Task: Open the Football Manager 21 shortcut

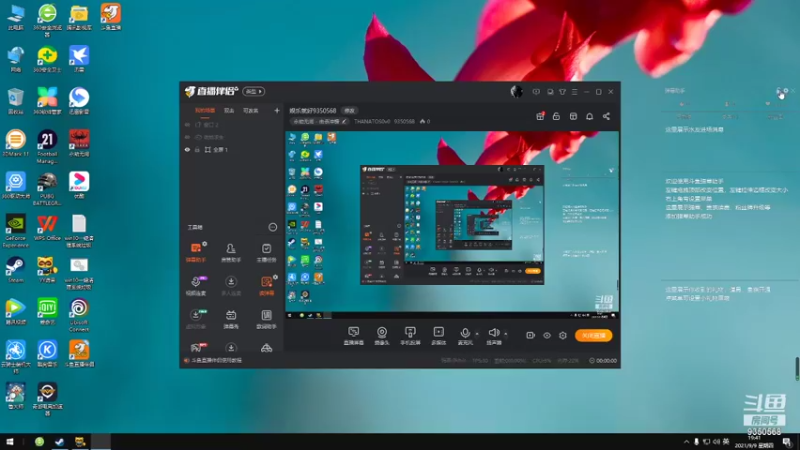Action: coord(47,147)
